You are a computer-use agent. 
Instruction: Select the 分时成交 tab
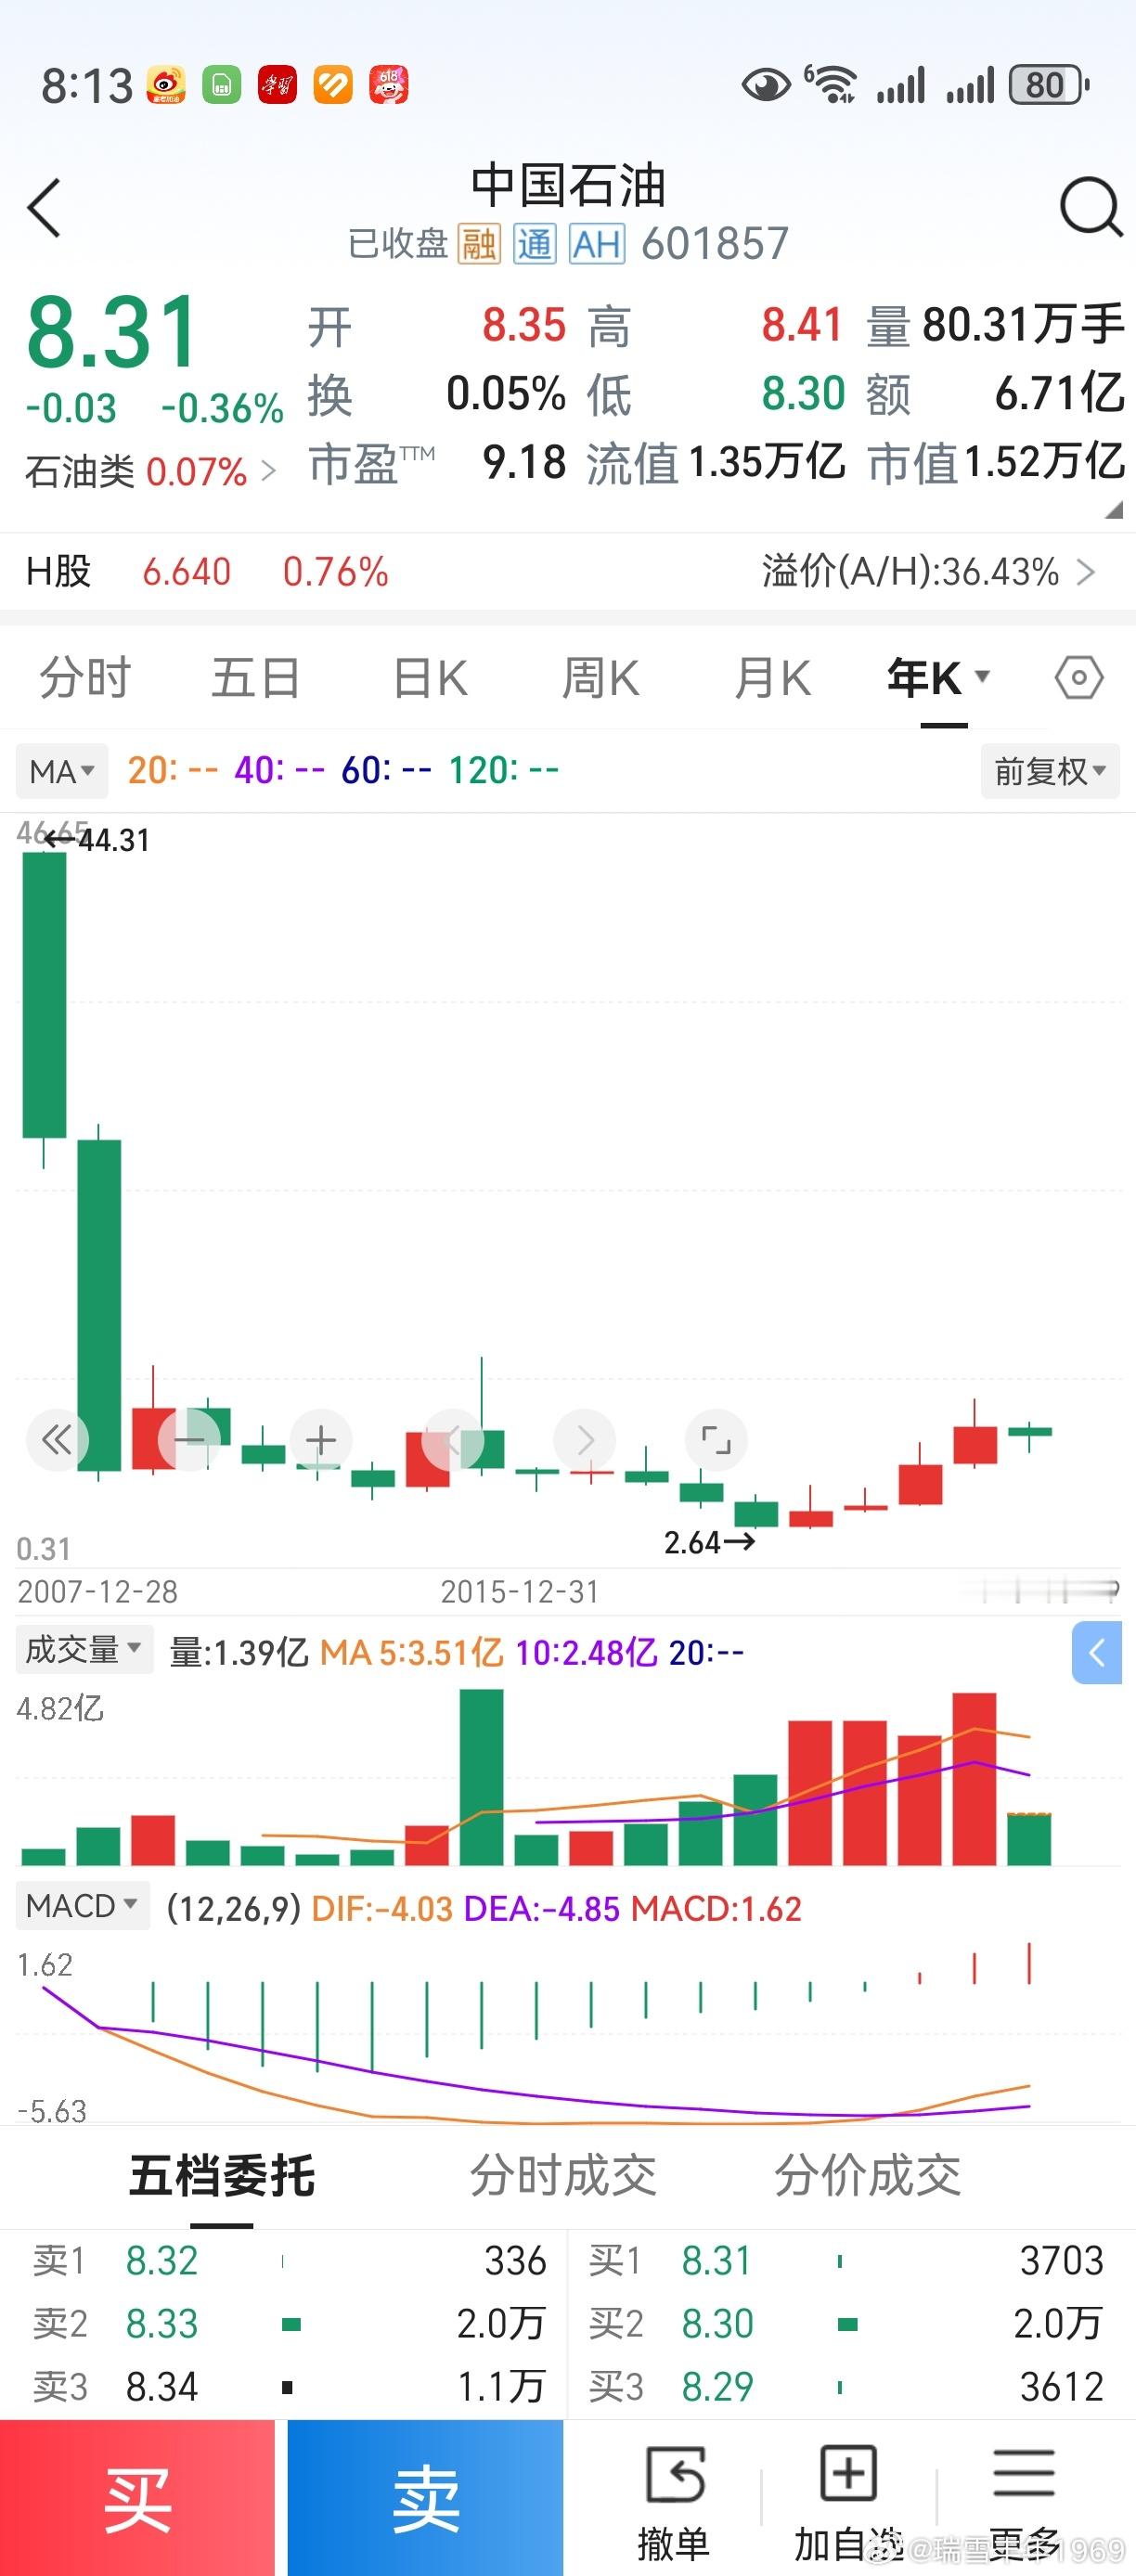(x=563, y=2175)
